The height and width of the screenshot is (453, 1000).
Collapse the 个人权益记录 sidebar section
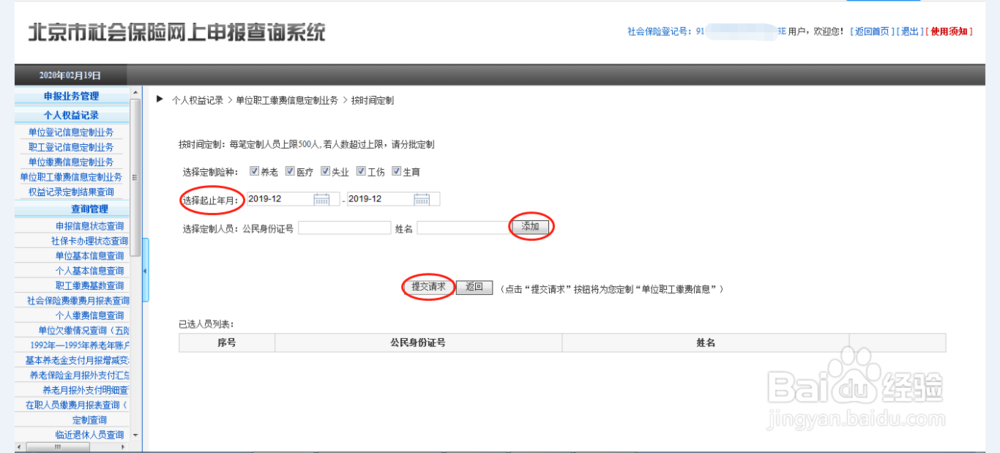point(71,115)
